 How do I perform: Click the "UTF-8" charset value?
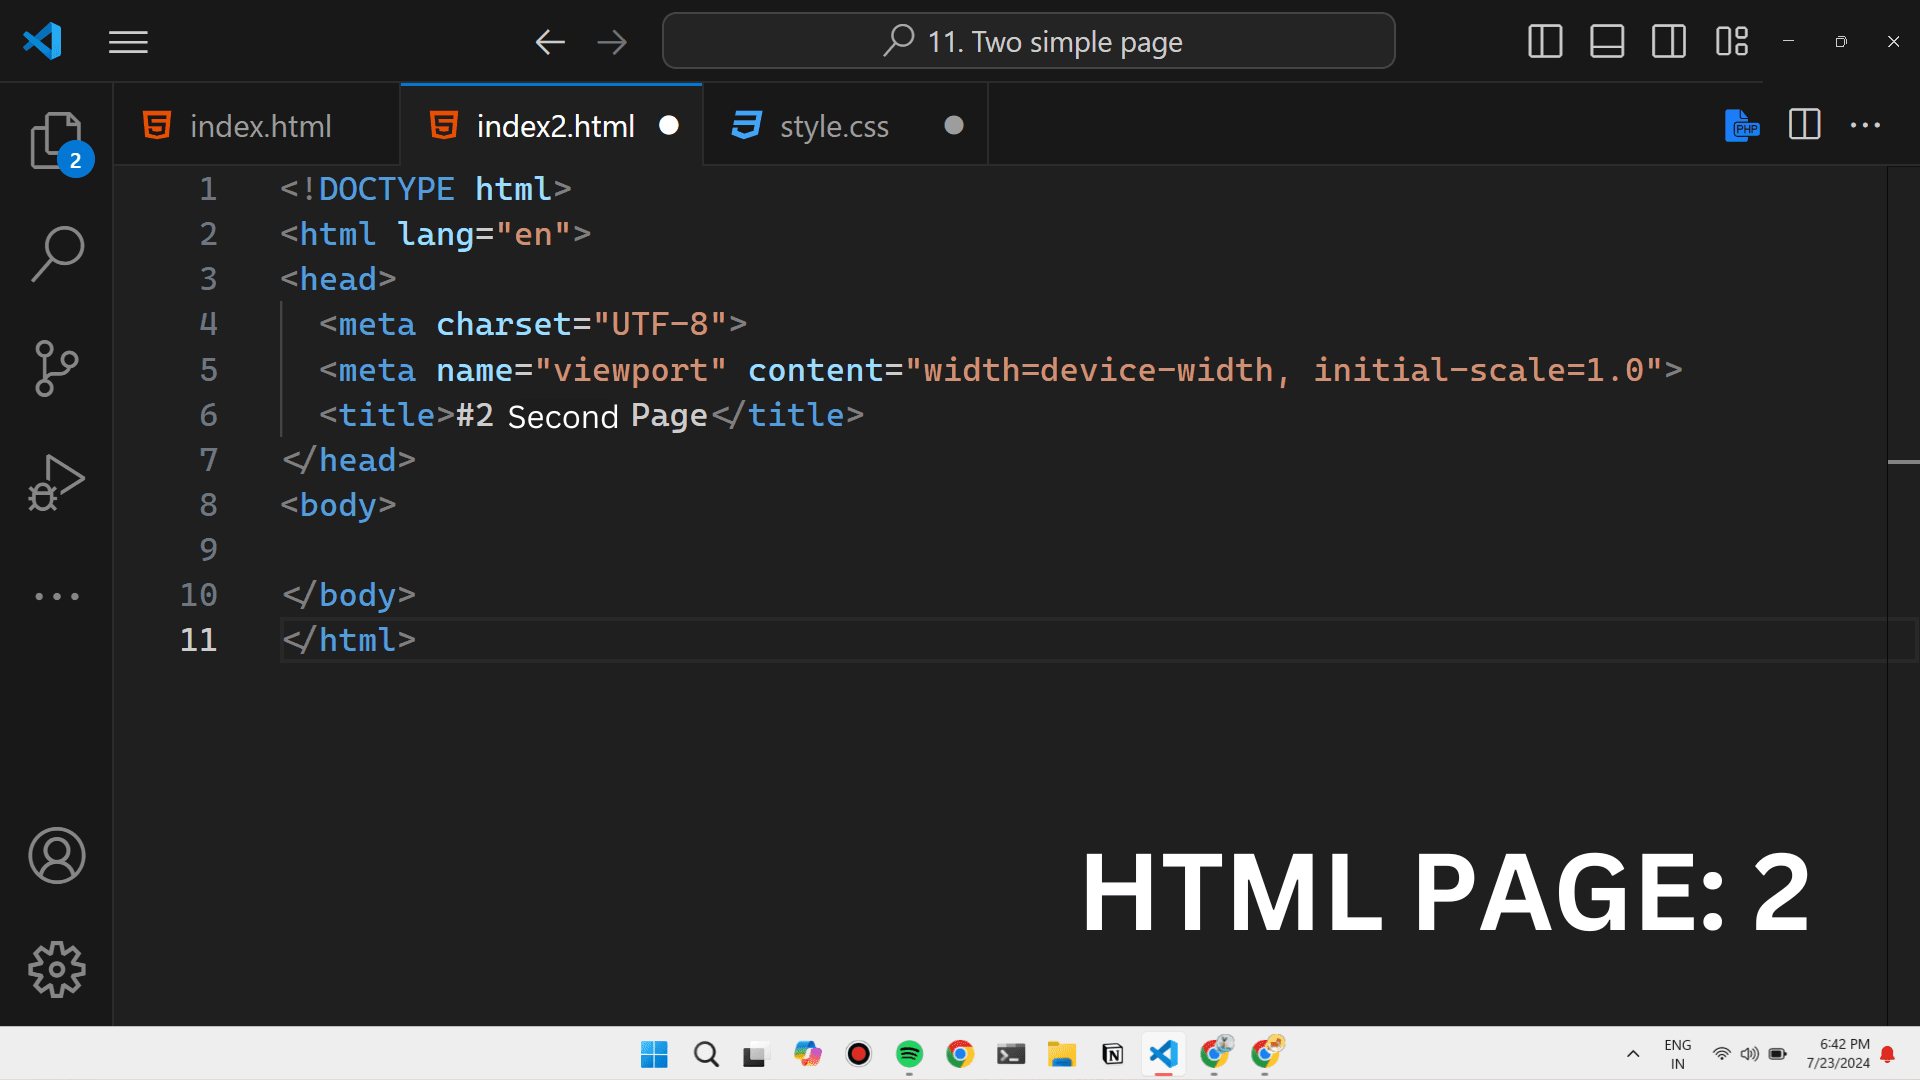pos(660,325)
